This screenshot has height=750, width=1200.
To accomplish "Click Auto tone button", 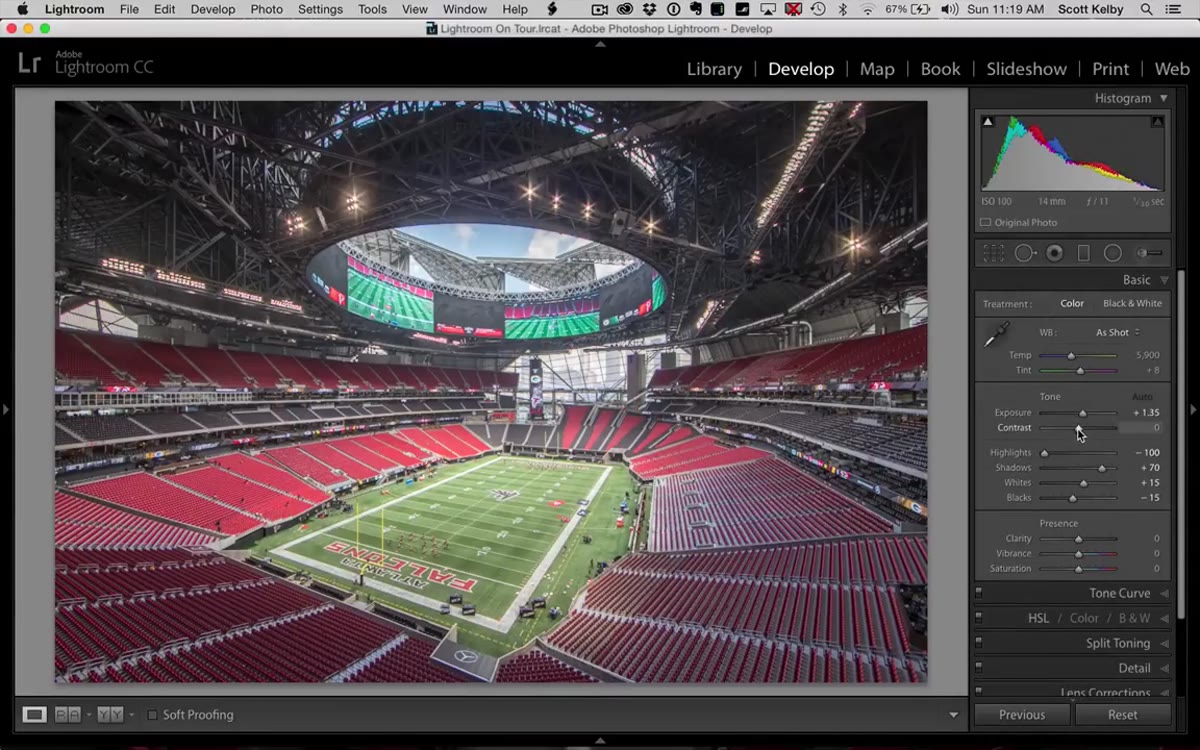I will [x=1141, y=397].
